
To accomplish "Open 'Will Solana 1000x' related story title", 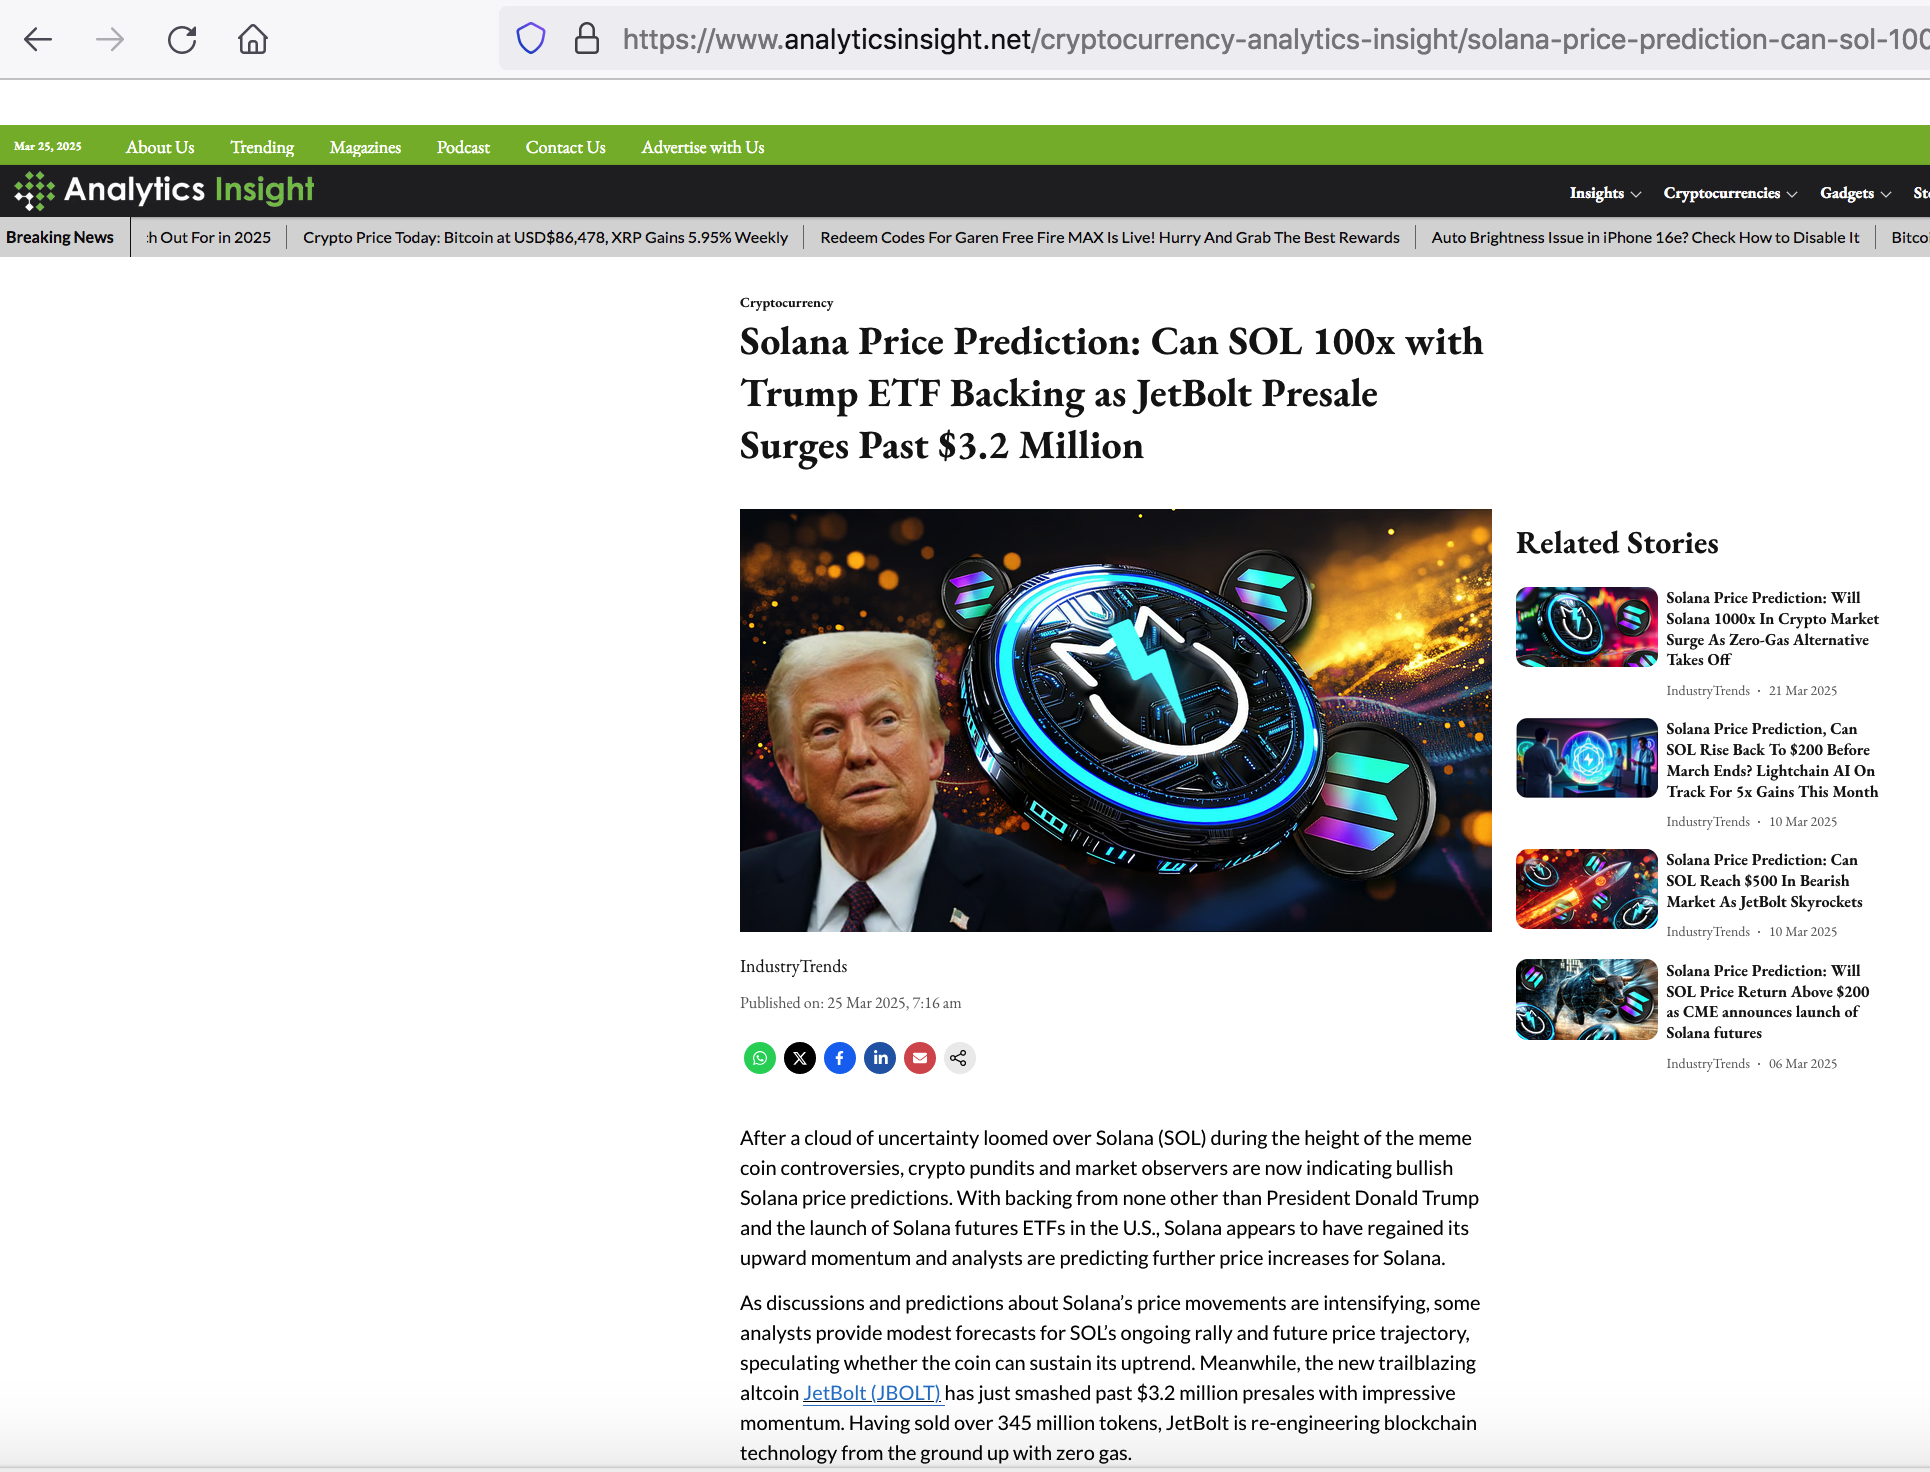I will tap(1772, 629).
